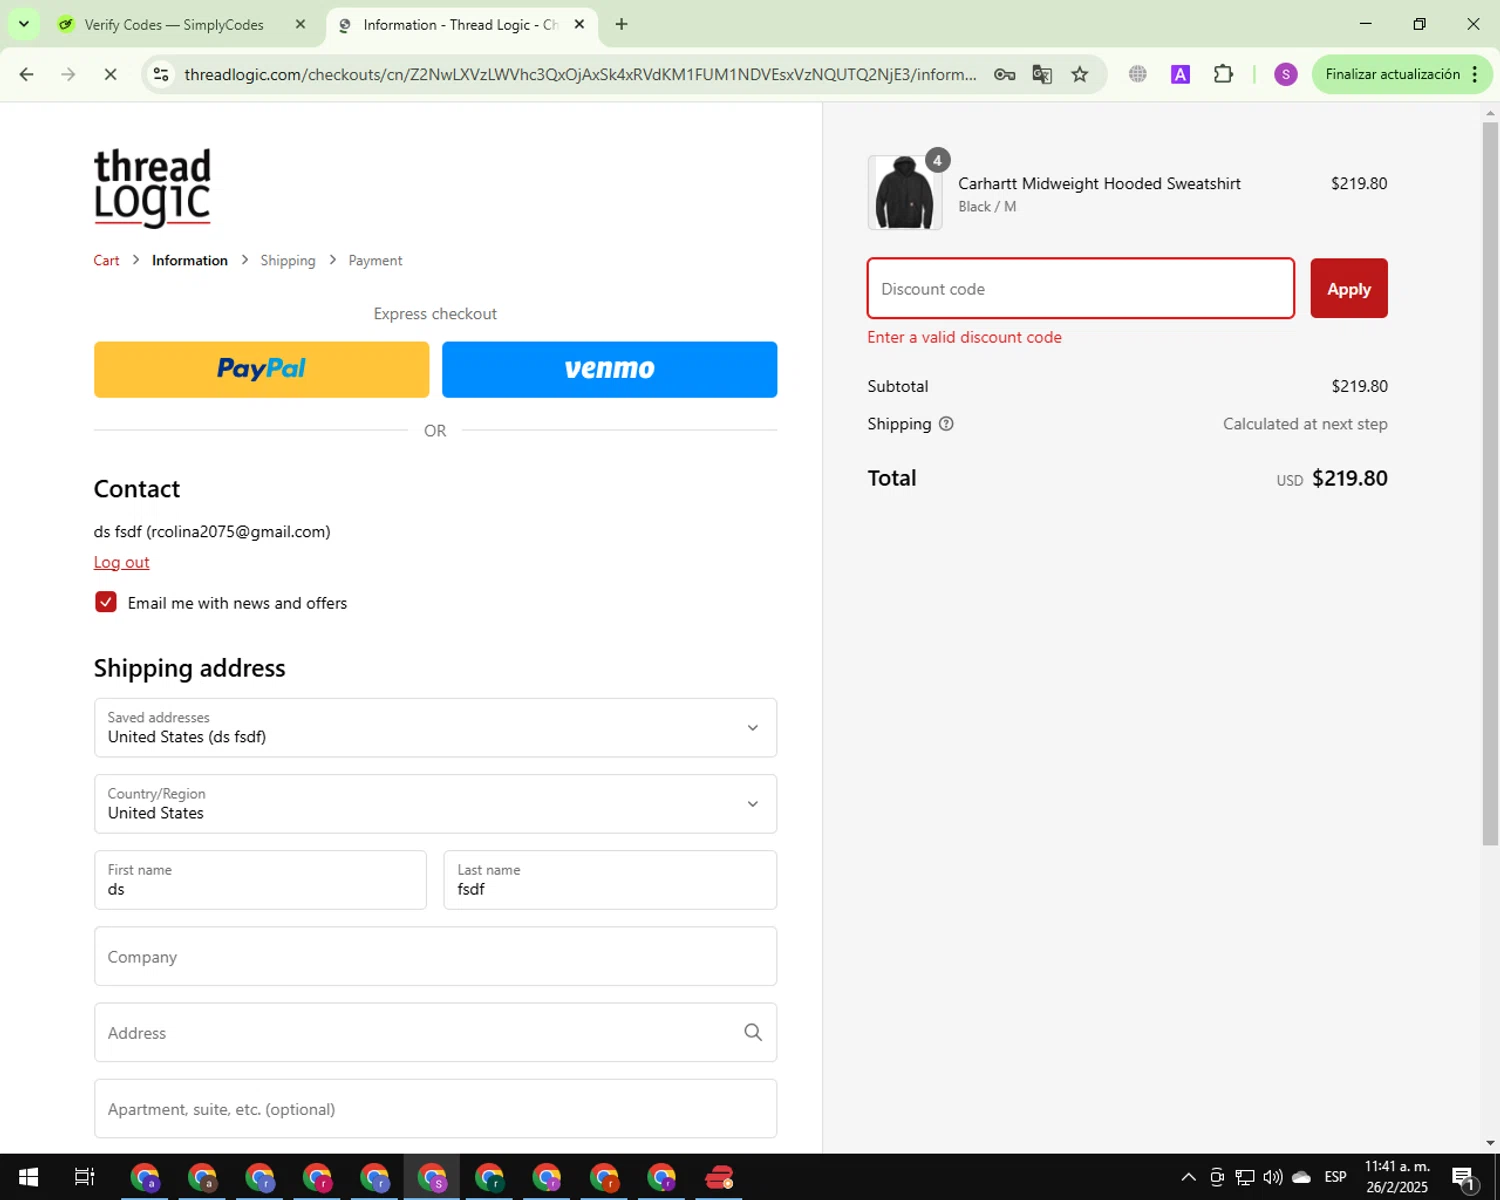The height and width of the screenshot is (1200, 1500).
Task: Click the Last name field
Action: point(610,879)
